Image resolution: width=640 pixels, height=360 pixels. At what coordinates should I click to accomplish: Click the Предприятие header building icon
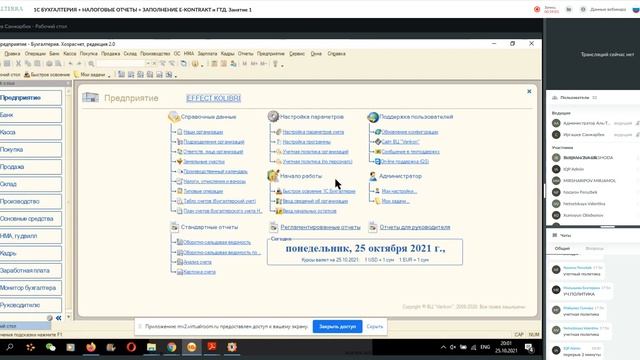[x=90, y=98]
